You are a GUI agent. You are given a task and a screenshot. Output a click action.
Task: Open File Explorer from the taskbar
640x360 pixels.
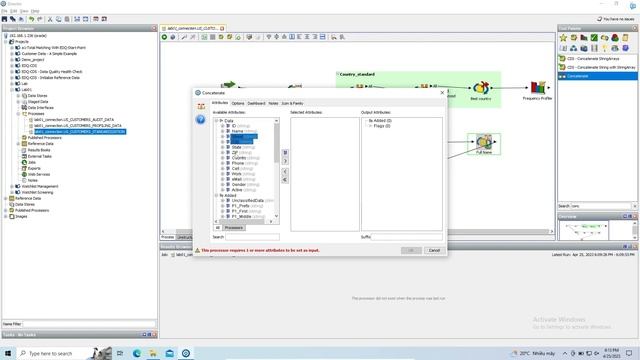153,353
